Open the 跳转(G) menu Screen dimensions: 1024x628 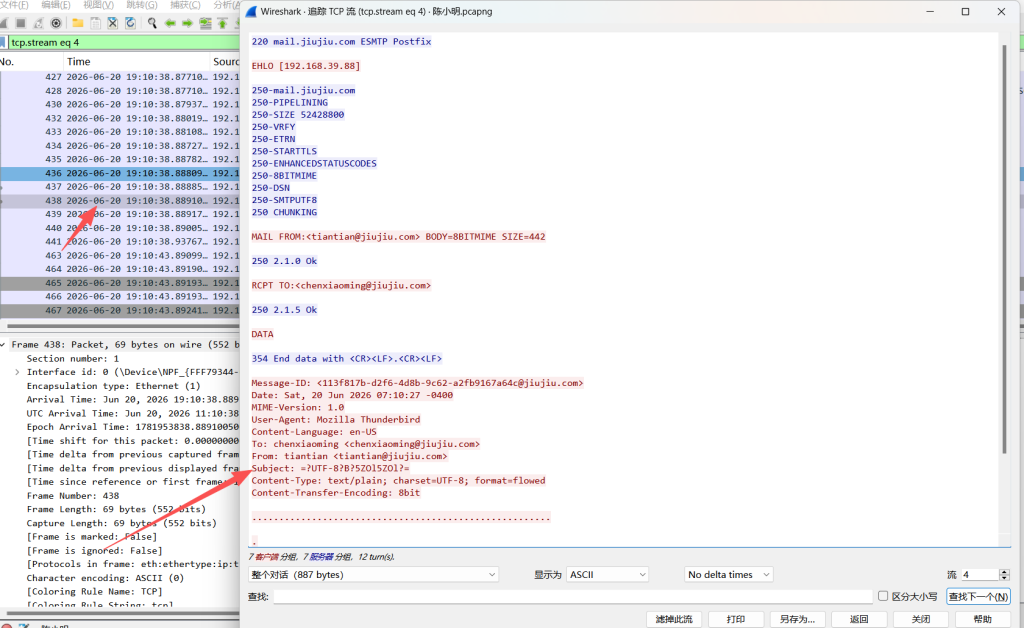point(142,5)
